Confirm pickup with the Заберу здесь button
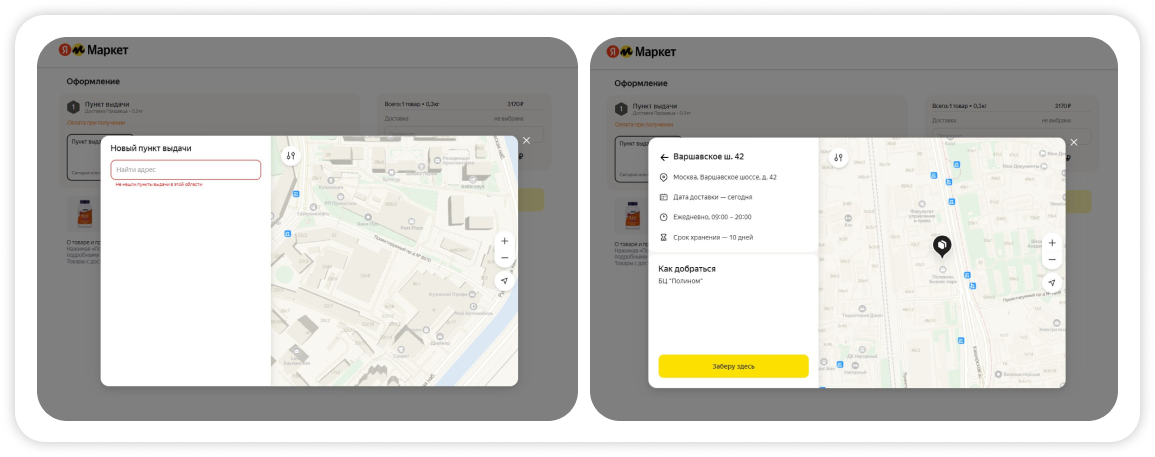The height and width of the screenshot is (457, 1155). coord(733,366)
